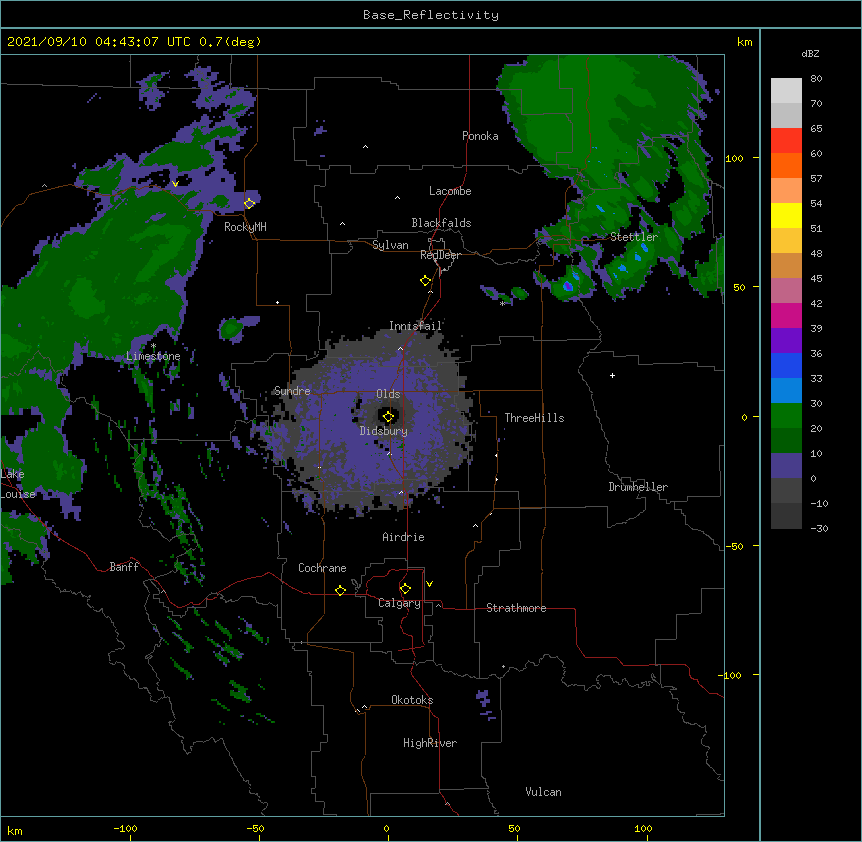Click the yellow diamond marker above Calgary label

405,588
